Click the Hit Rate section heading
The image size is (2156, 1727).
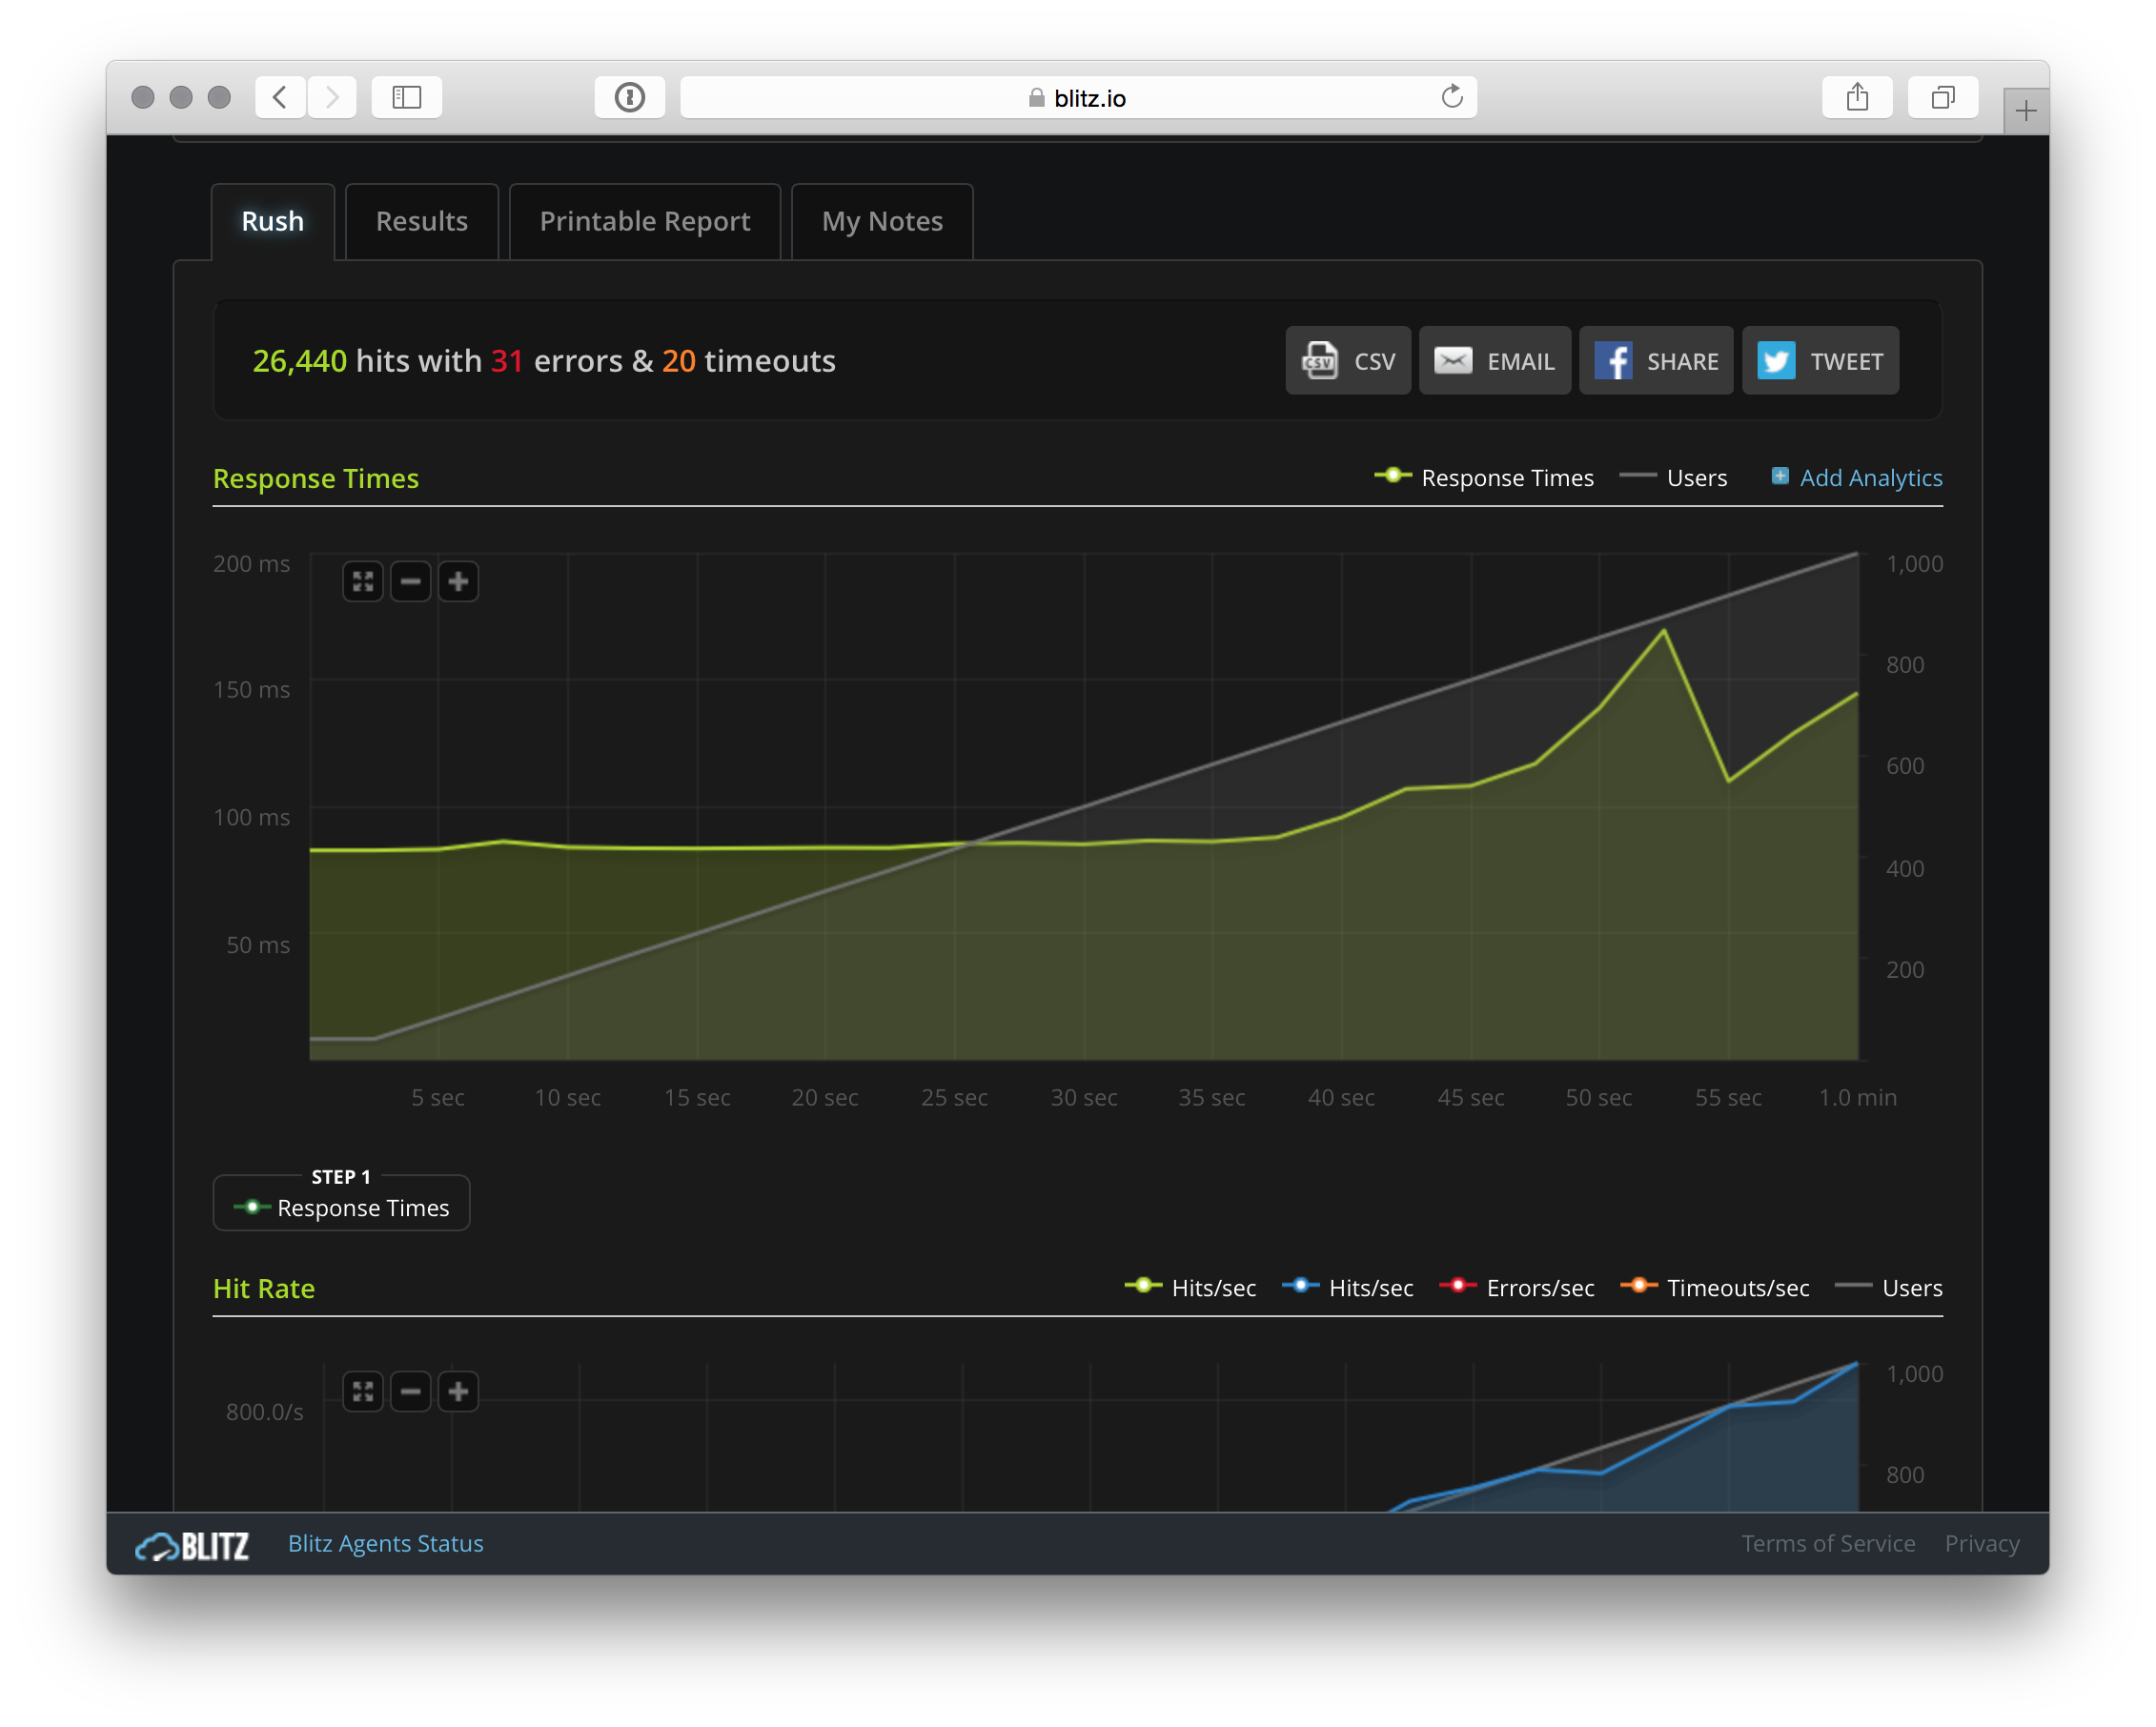click(x=264, y=1289)
